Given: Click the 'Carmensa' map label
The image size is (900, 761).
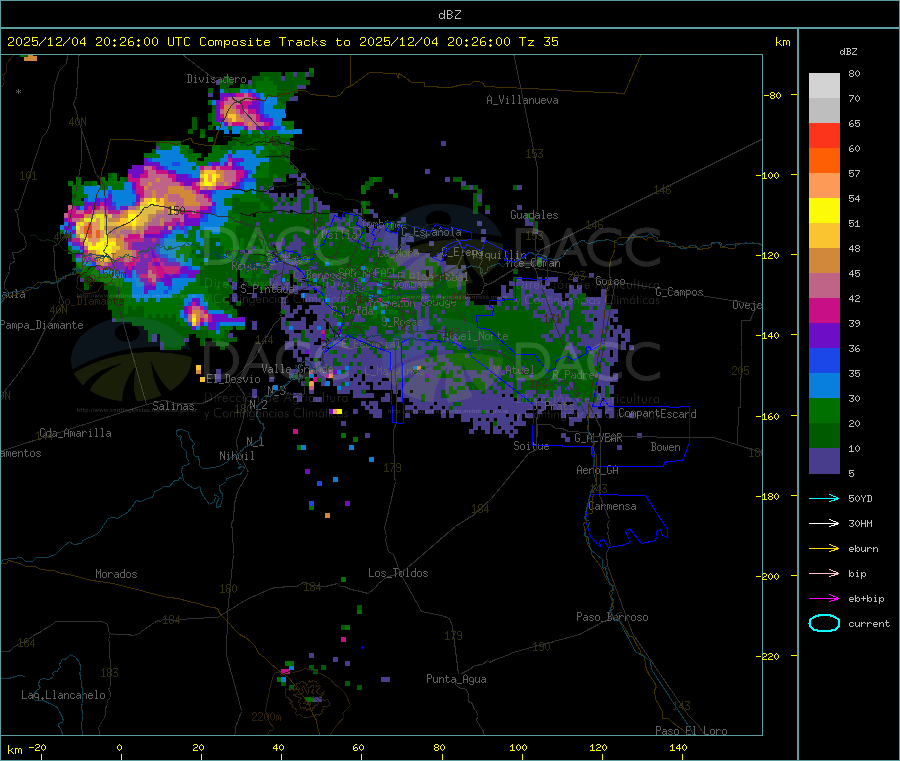Looking at the screenshot, I should click(612, 507).
